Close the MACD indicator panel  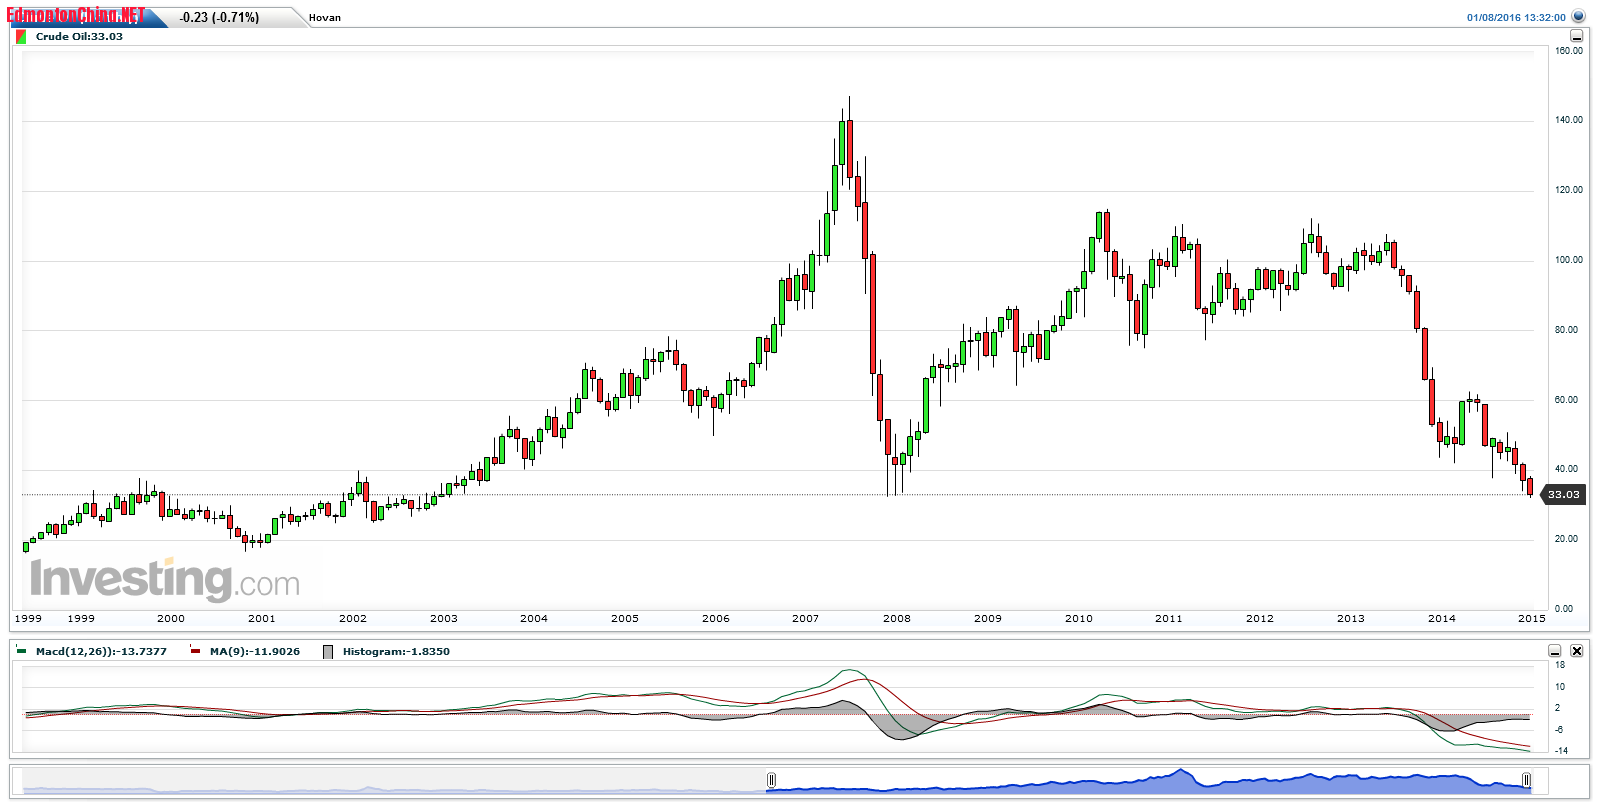click(1577, 651)
